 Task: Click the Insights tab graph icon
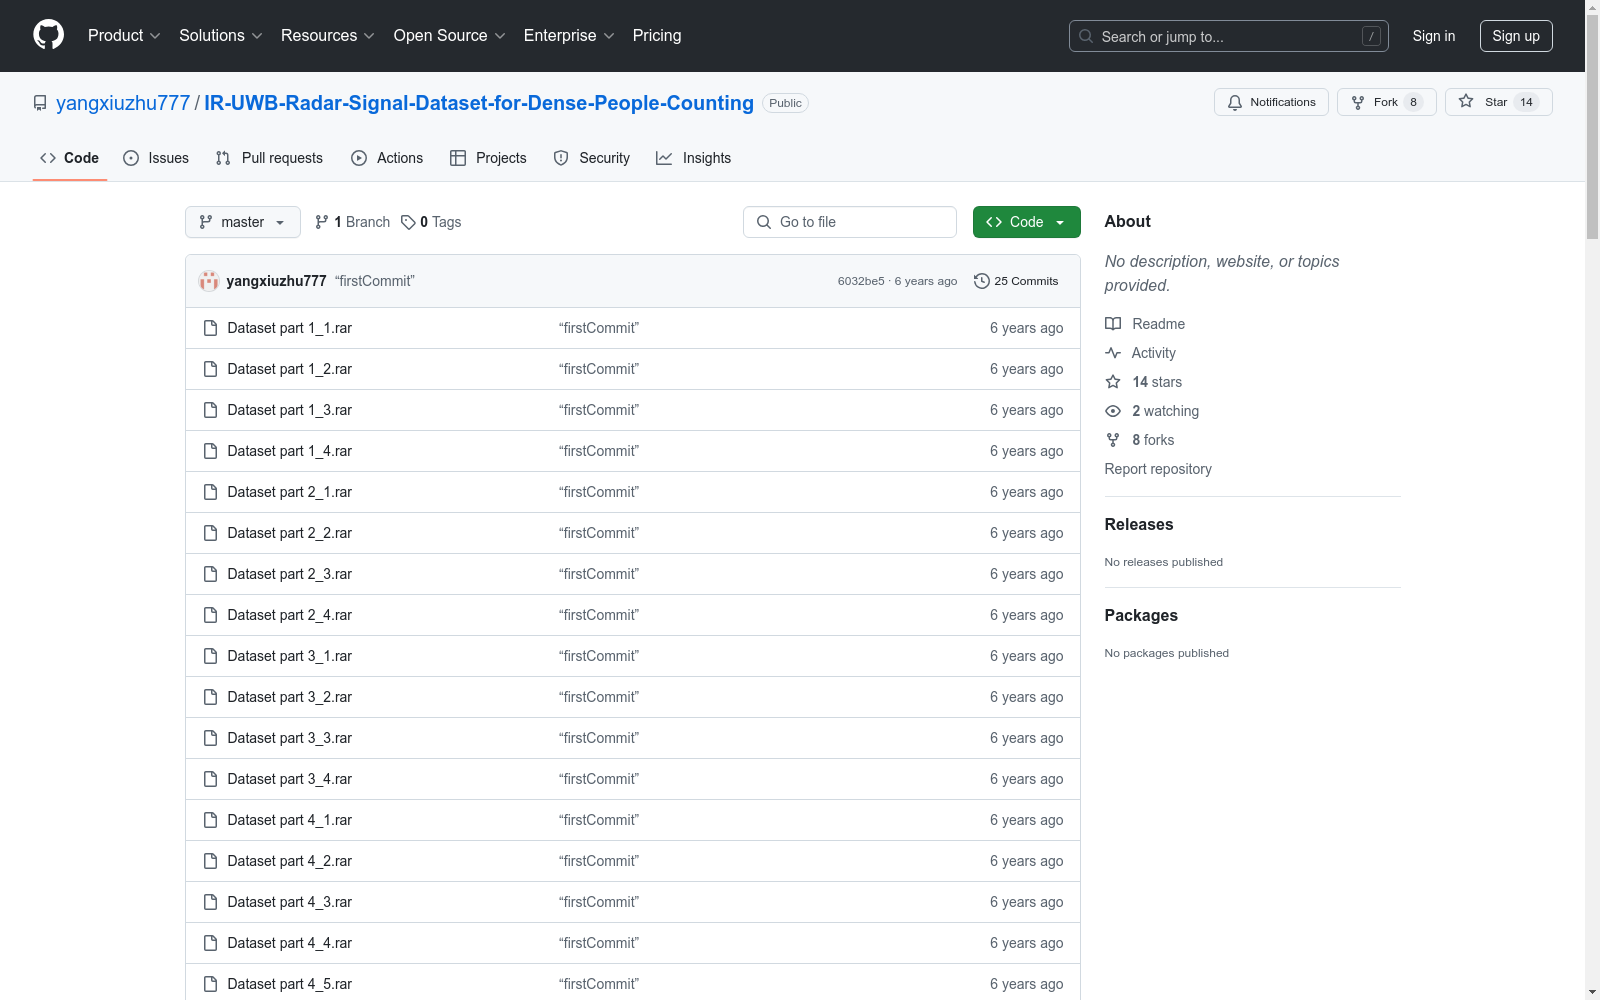coord(664,158)
